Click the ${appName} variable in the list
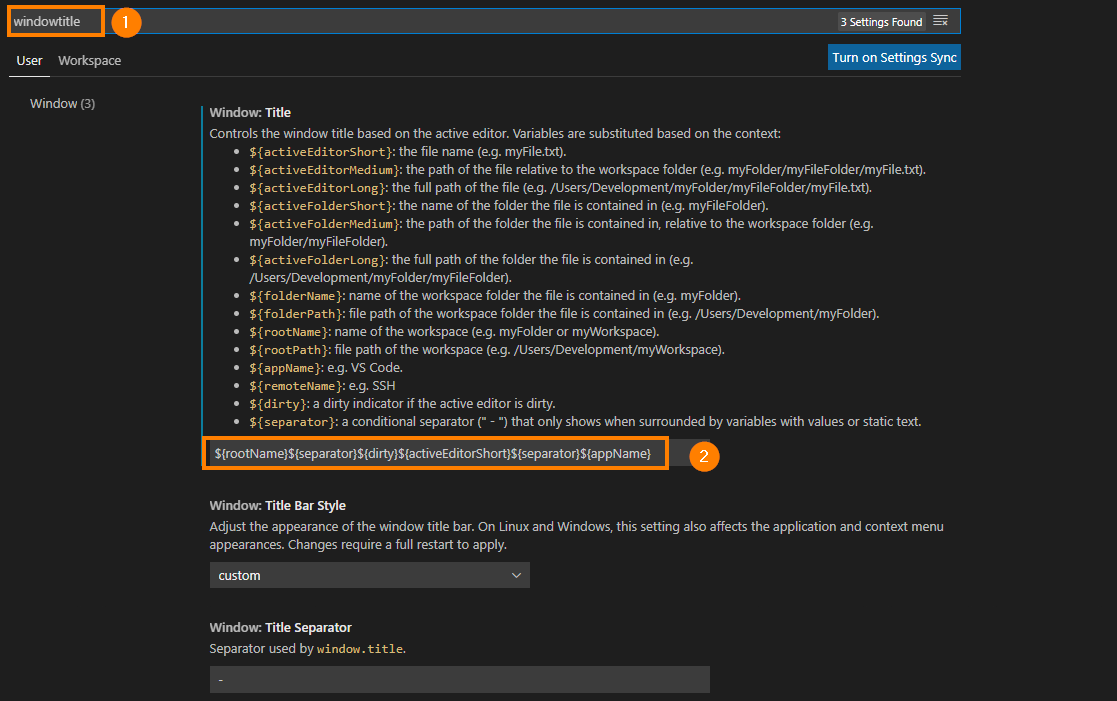 (x=285, y=368)
